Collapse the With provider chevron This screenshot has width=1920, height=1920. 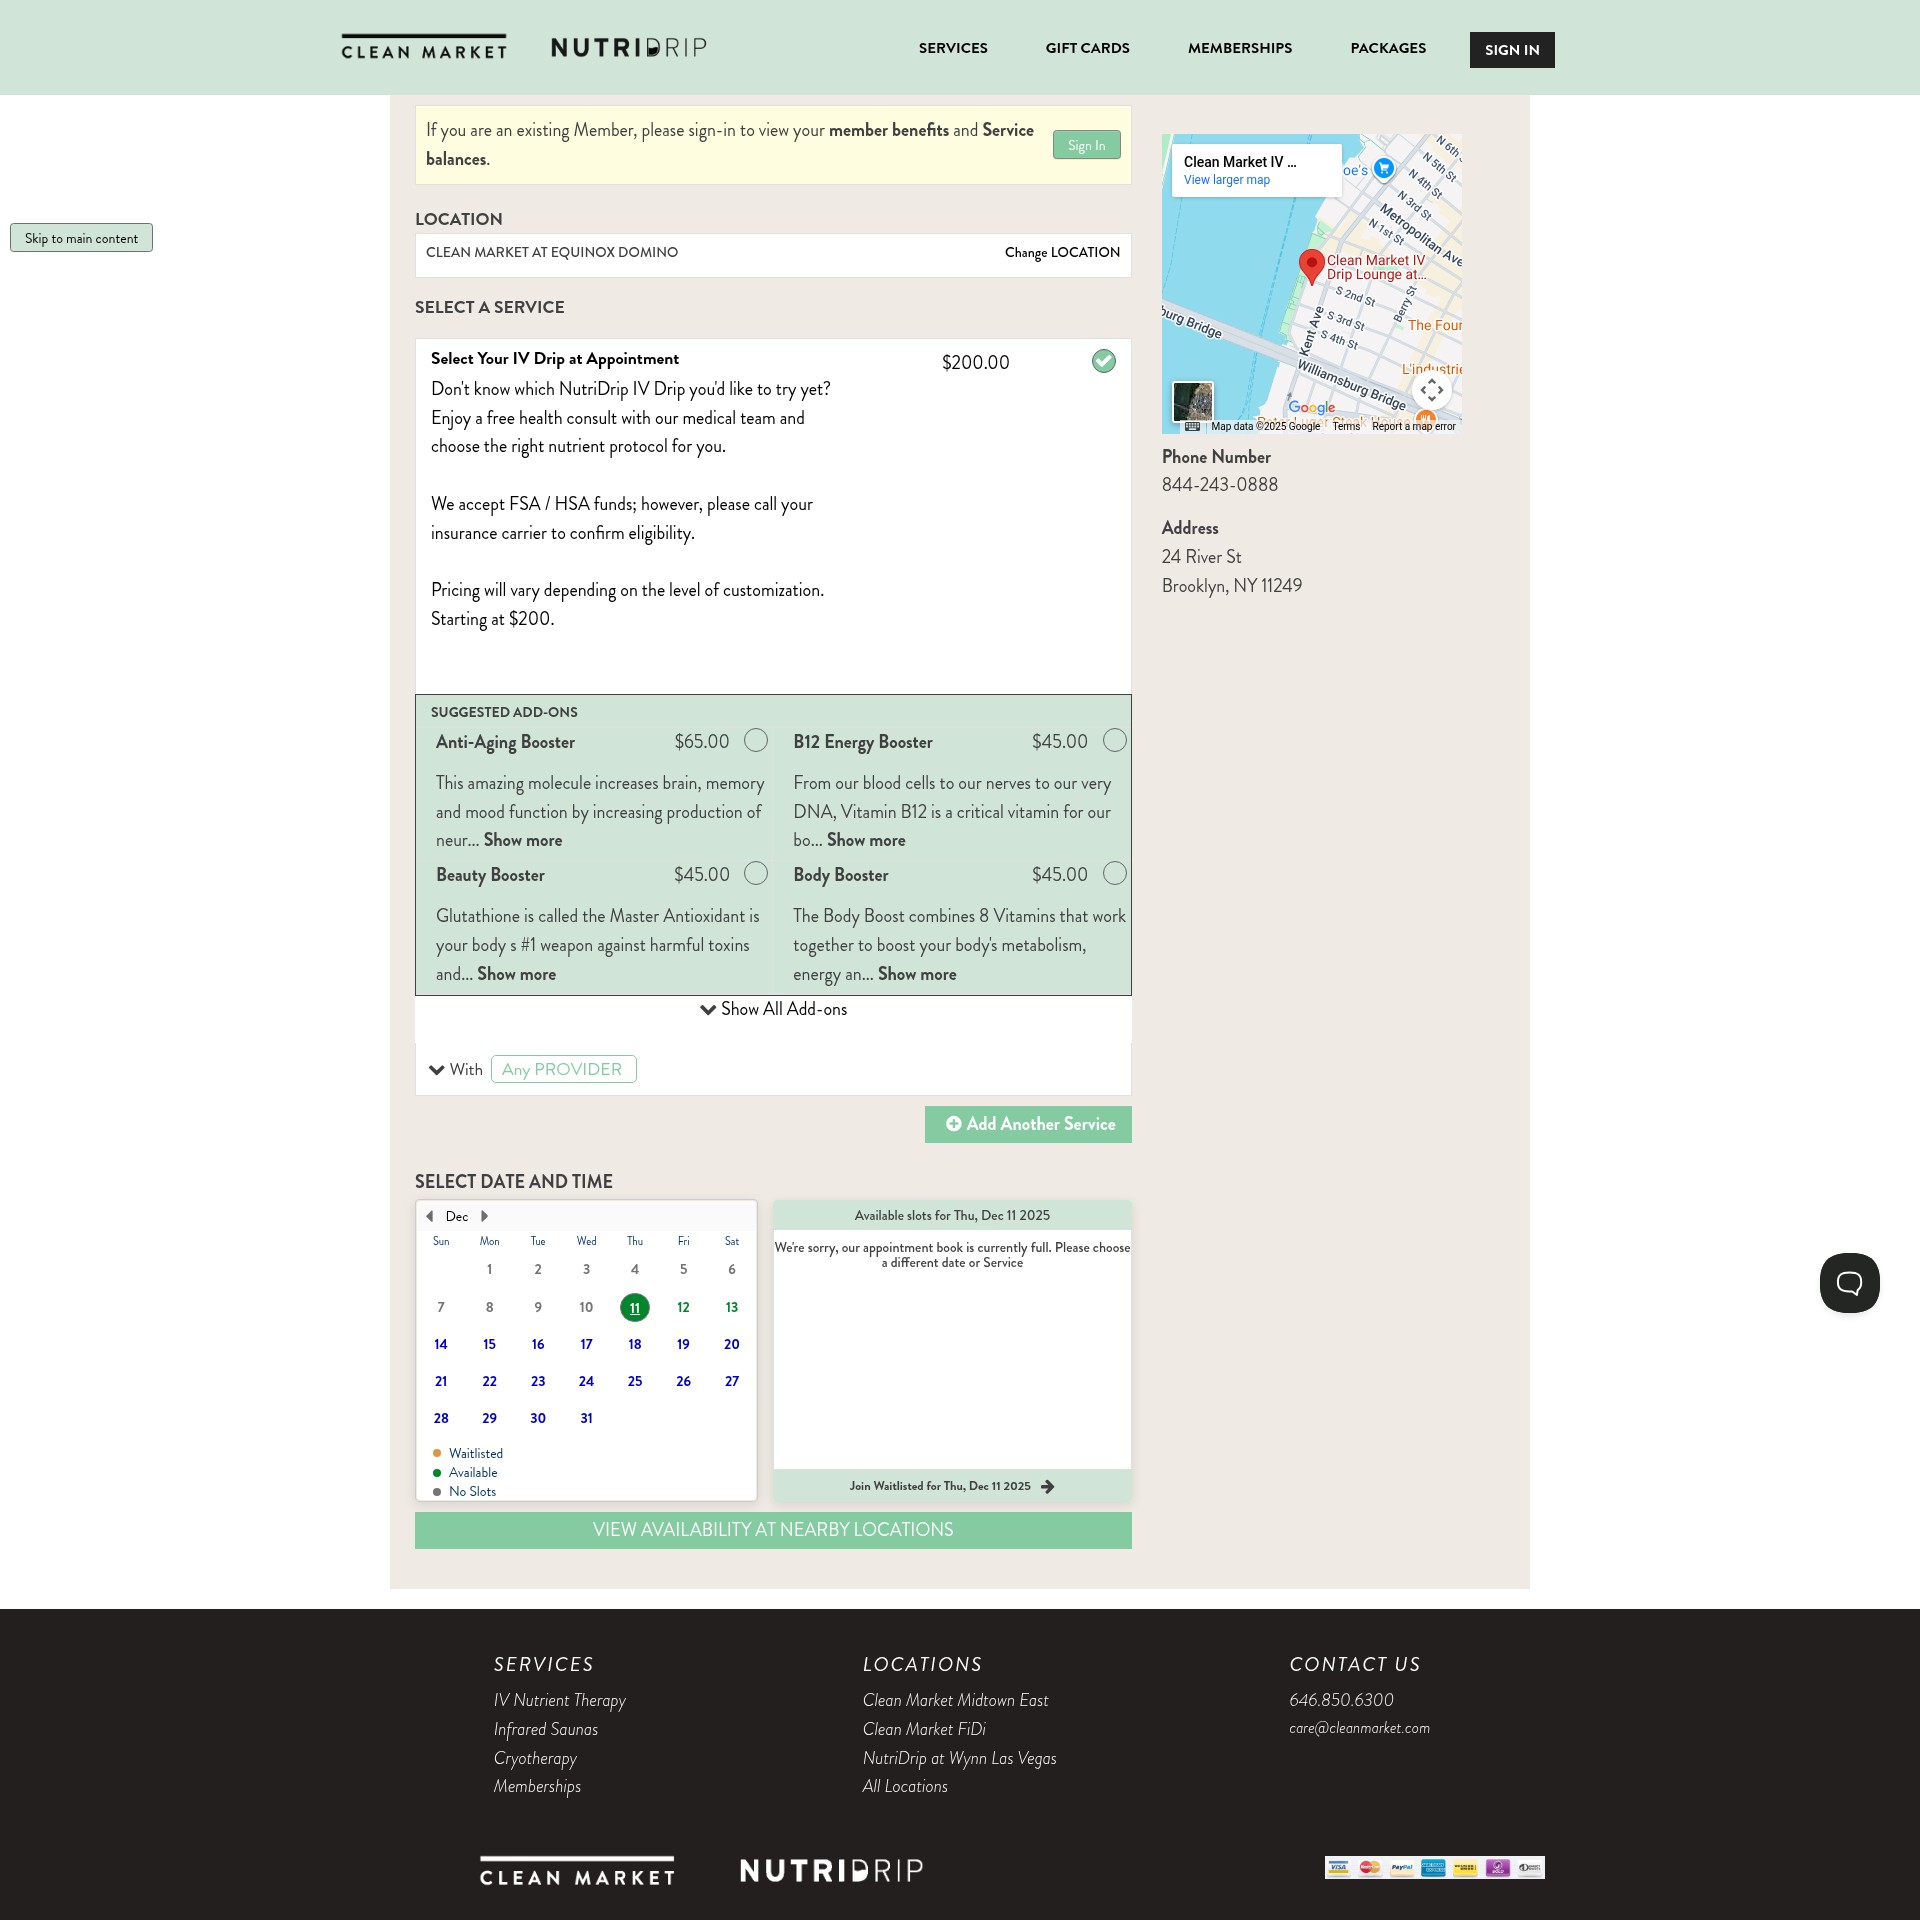[437, 1069]
